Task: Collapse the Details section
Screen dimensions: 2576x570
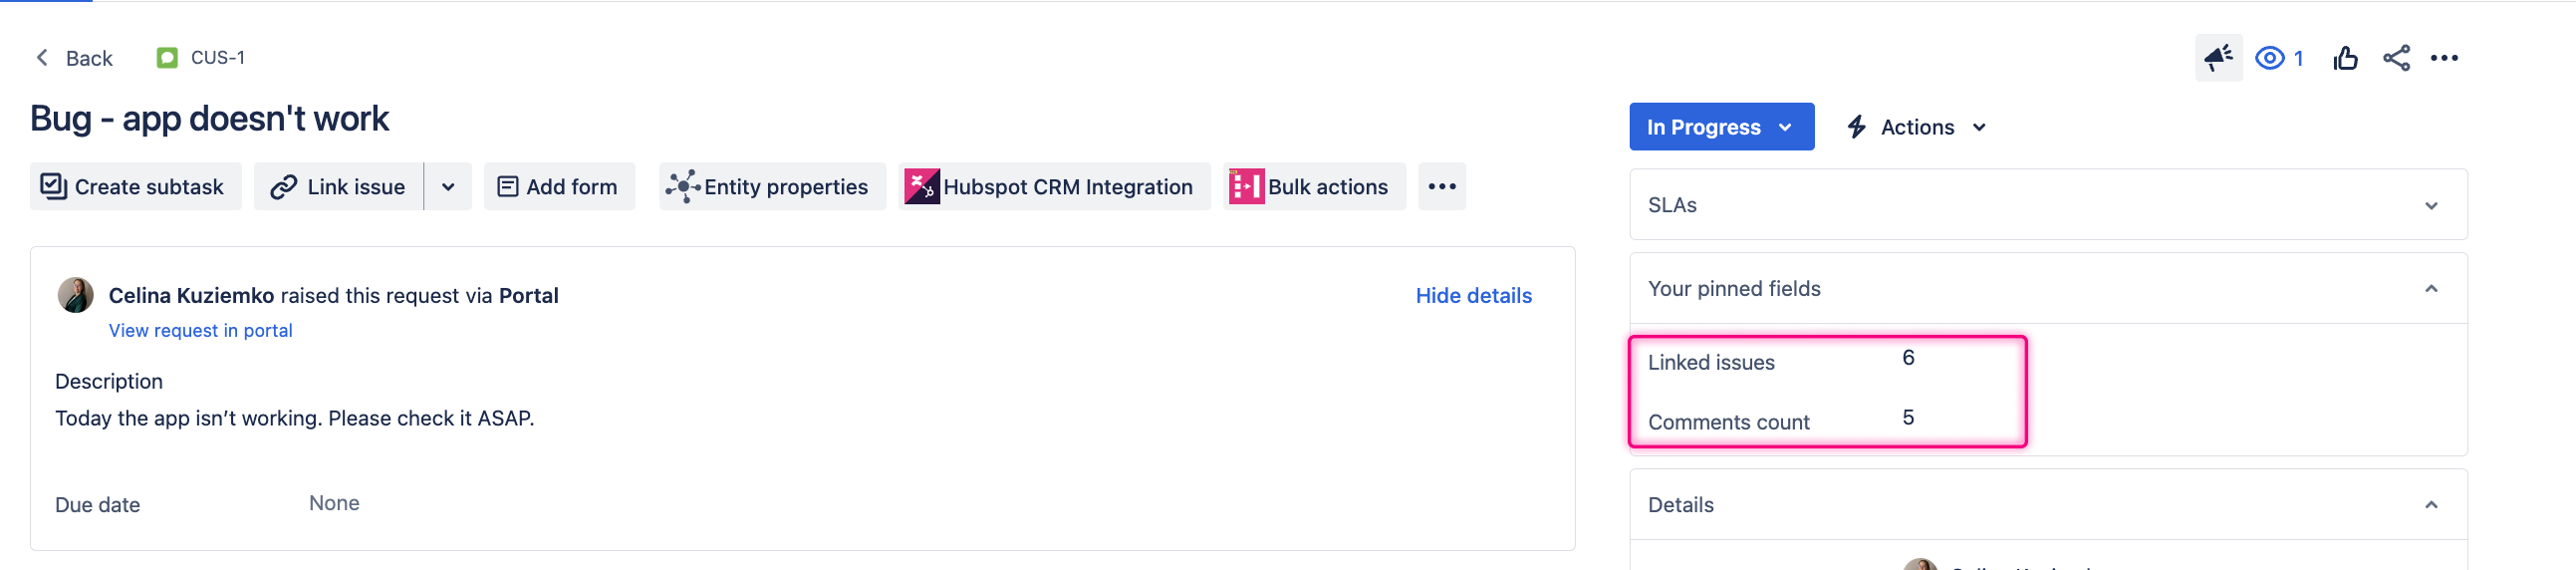Action: pos(2431,505)
